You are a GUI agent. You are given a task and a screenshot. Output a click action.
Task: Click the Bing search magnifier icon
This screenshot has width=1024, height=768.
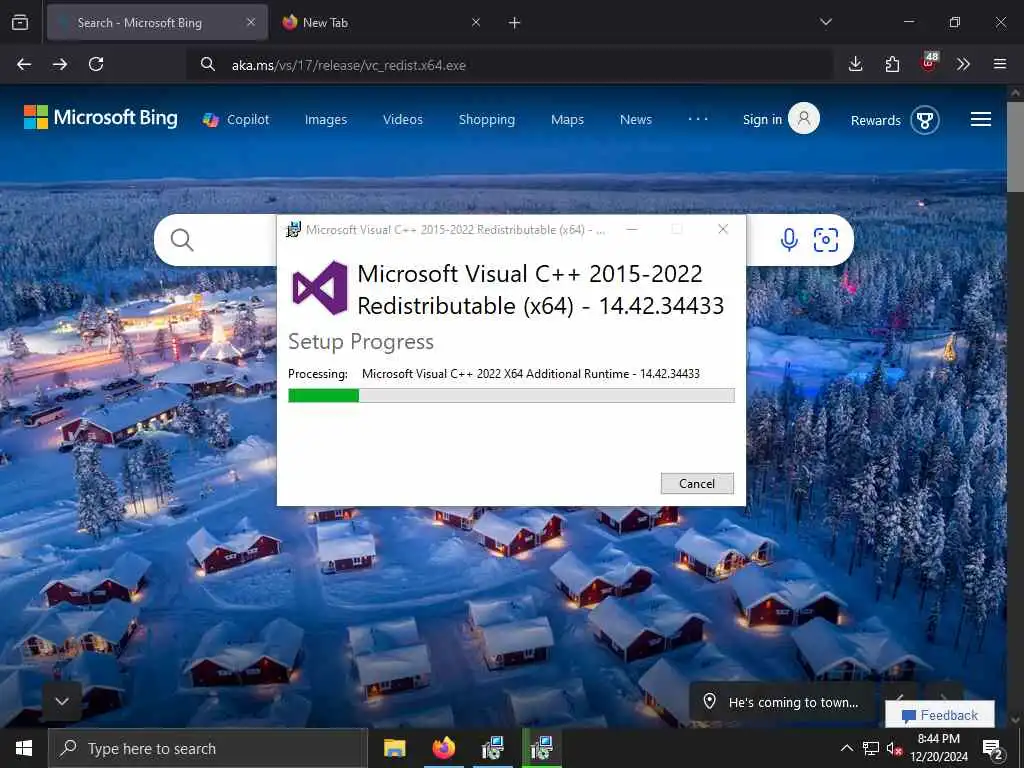click(182, 240)
